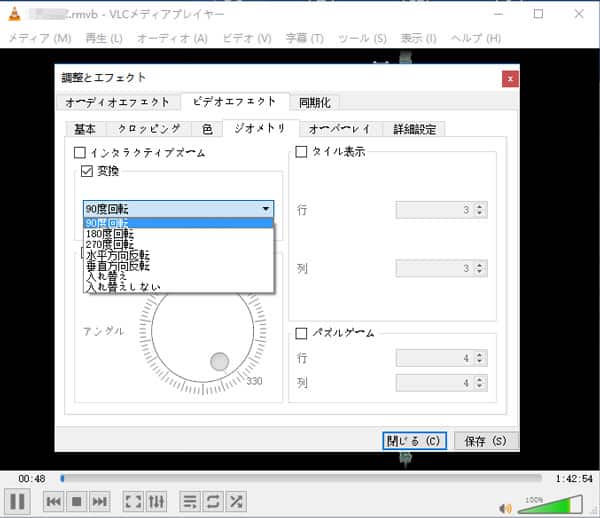This screenshot has width=600, height=518.
Task: Close the 調整とエフェクト dialog with red X
Action: [x=510, y=79]
